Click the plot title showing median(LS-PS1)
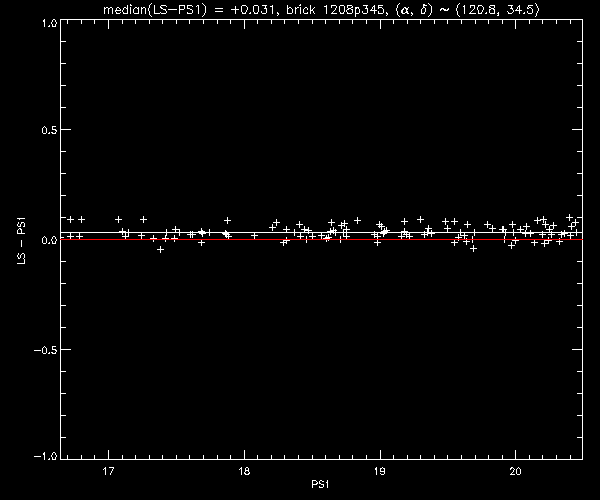The image size is (600, 500). 321,9
